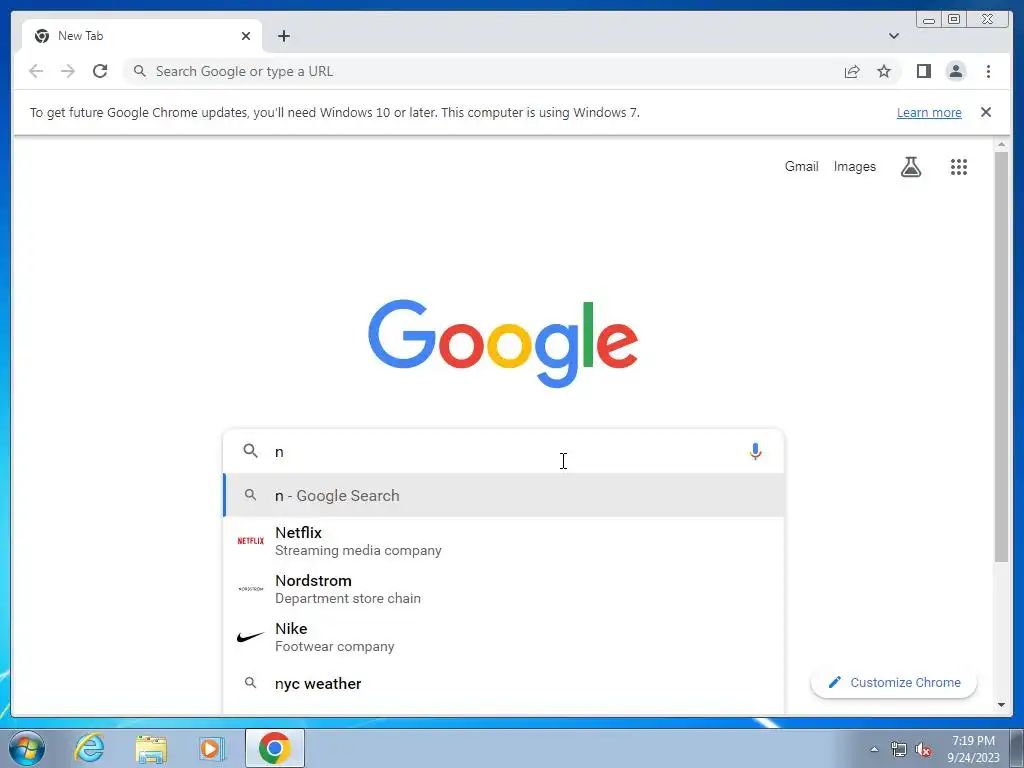Choose the Nike suggestion
The width and height of the screenshot is (1024, 768).
pyautogui.click(x=503, y=637)
